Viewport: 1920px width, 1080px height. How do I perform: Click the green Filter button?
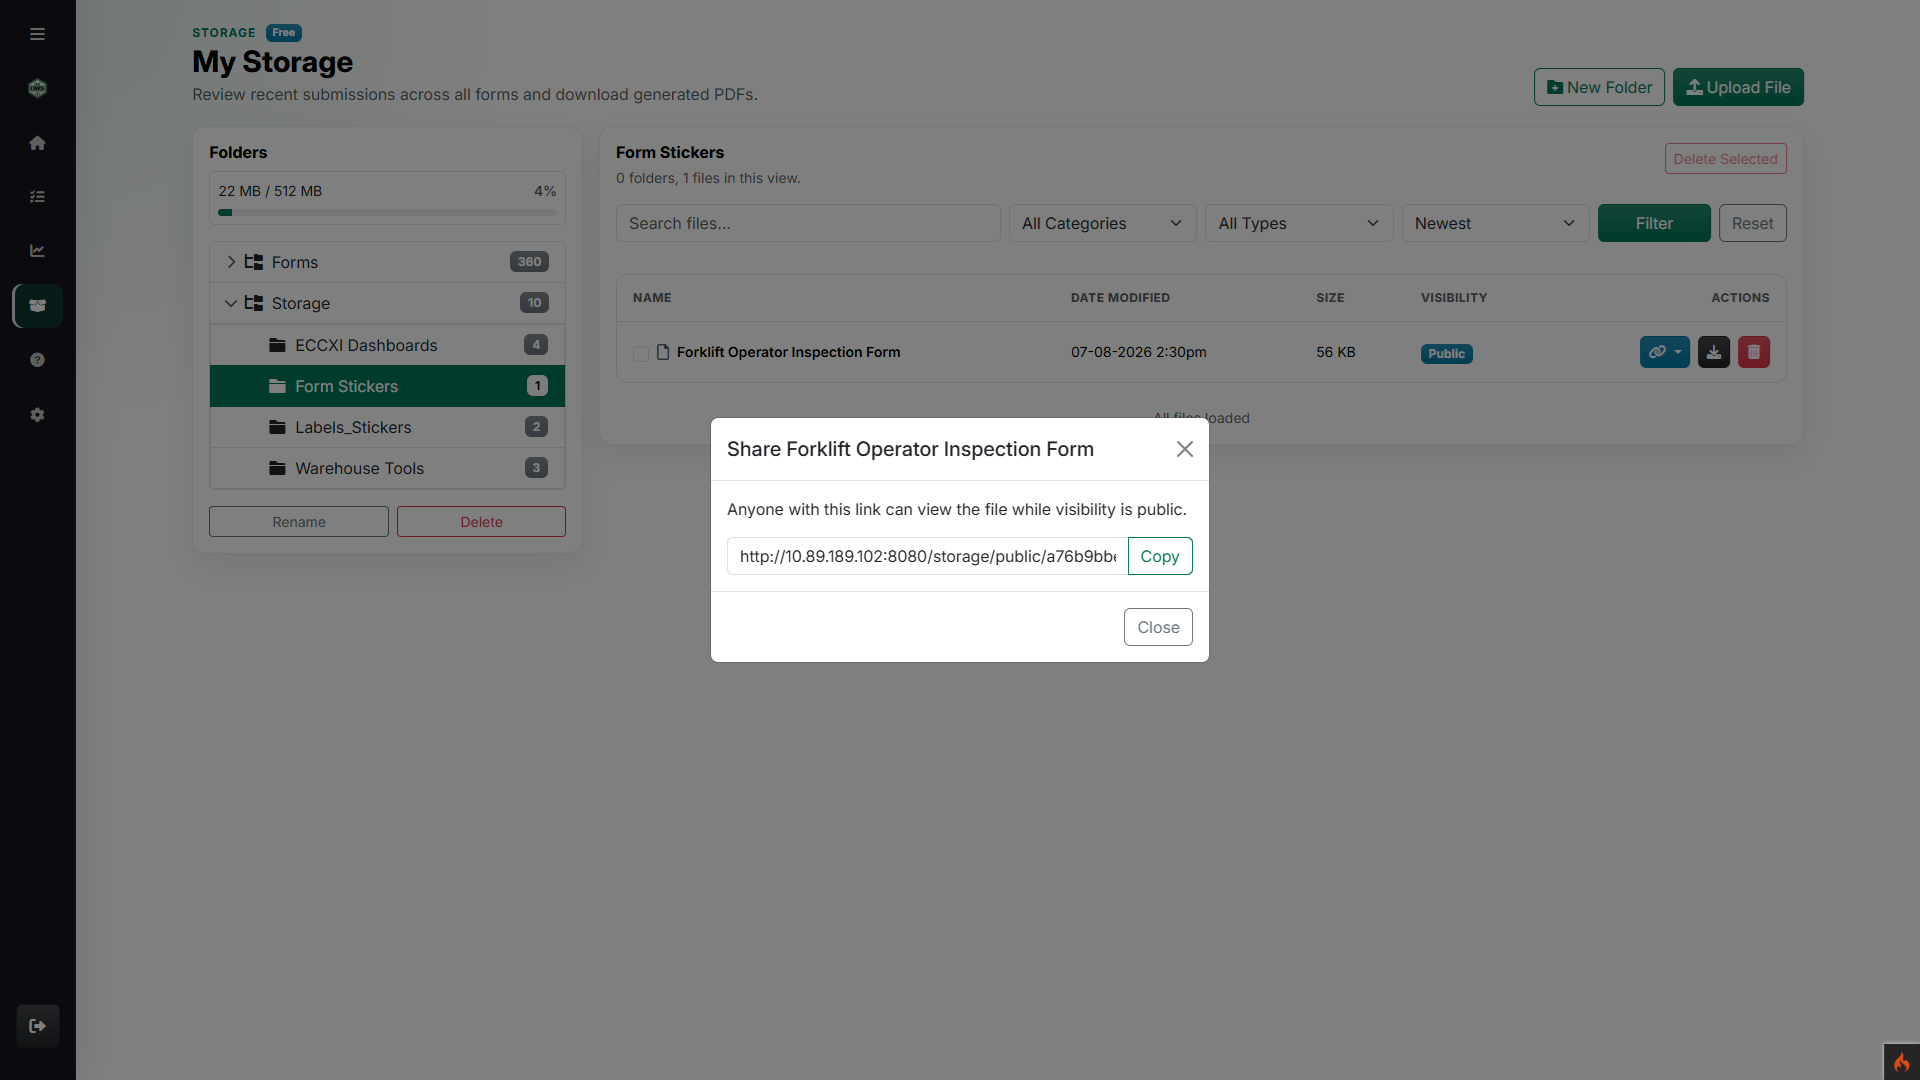(x=1654, y=223)
